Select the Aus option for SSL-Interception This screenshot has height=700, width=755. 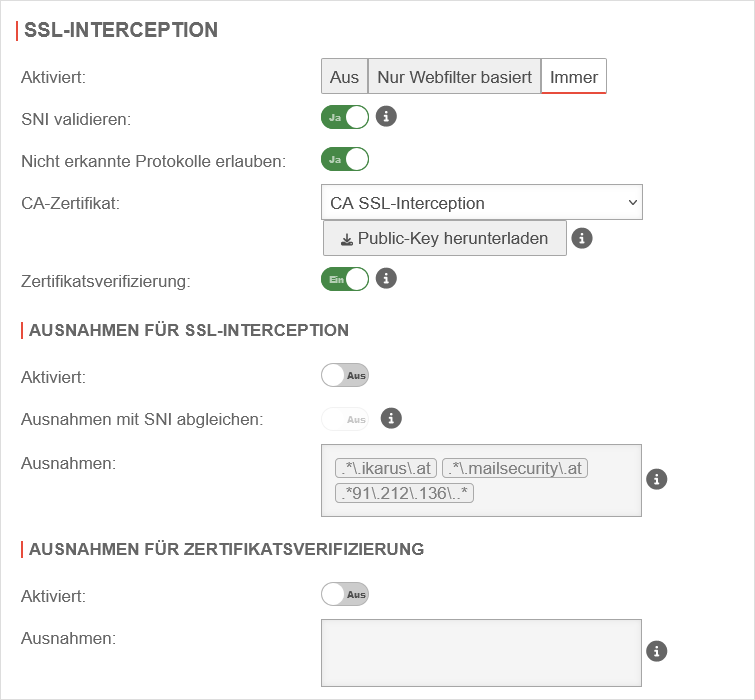(x=344, y=77)
